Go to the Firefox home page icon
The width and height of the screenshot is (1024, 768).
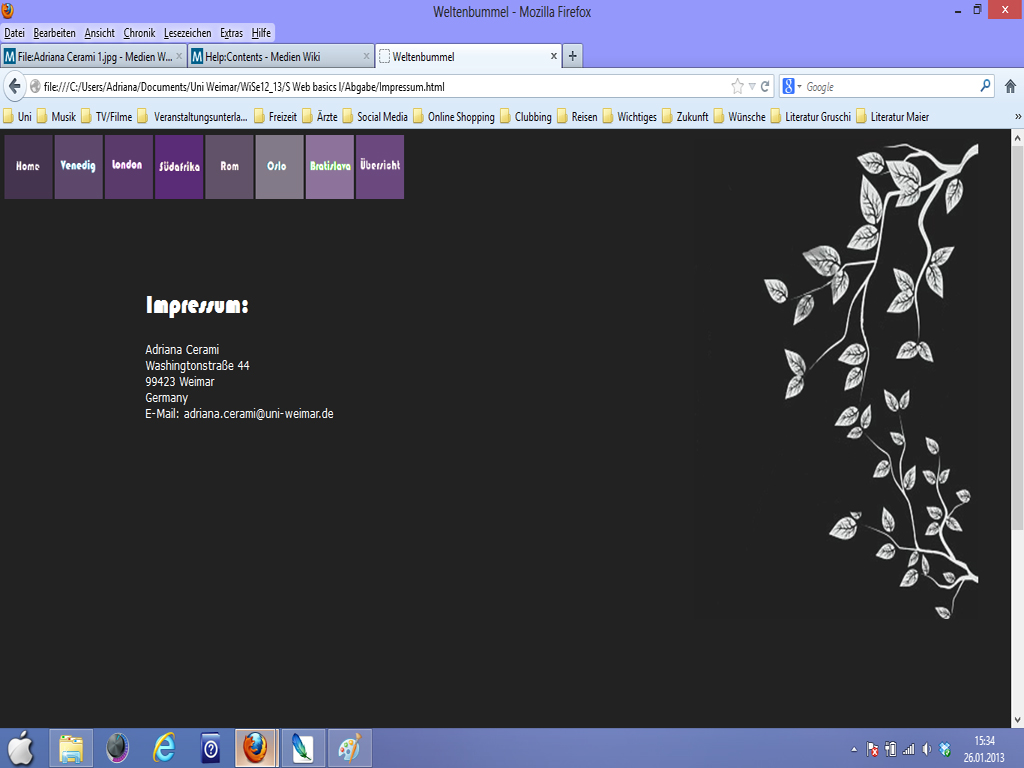coord(1010,86)
